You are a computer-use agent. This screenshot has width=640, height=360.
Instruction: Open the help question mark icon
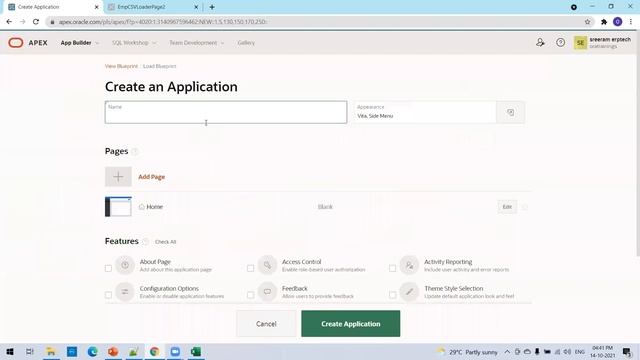pyautogui.click(x=560, y=42)
